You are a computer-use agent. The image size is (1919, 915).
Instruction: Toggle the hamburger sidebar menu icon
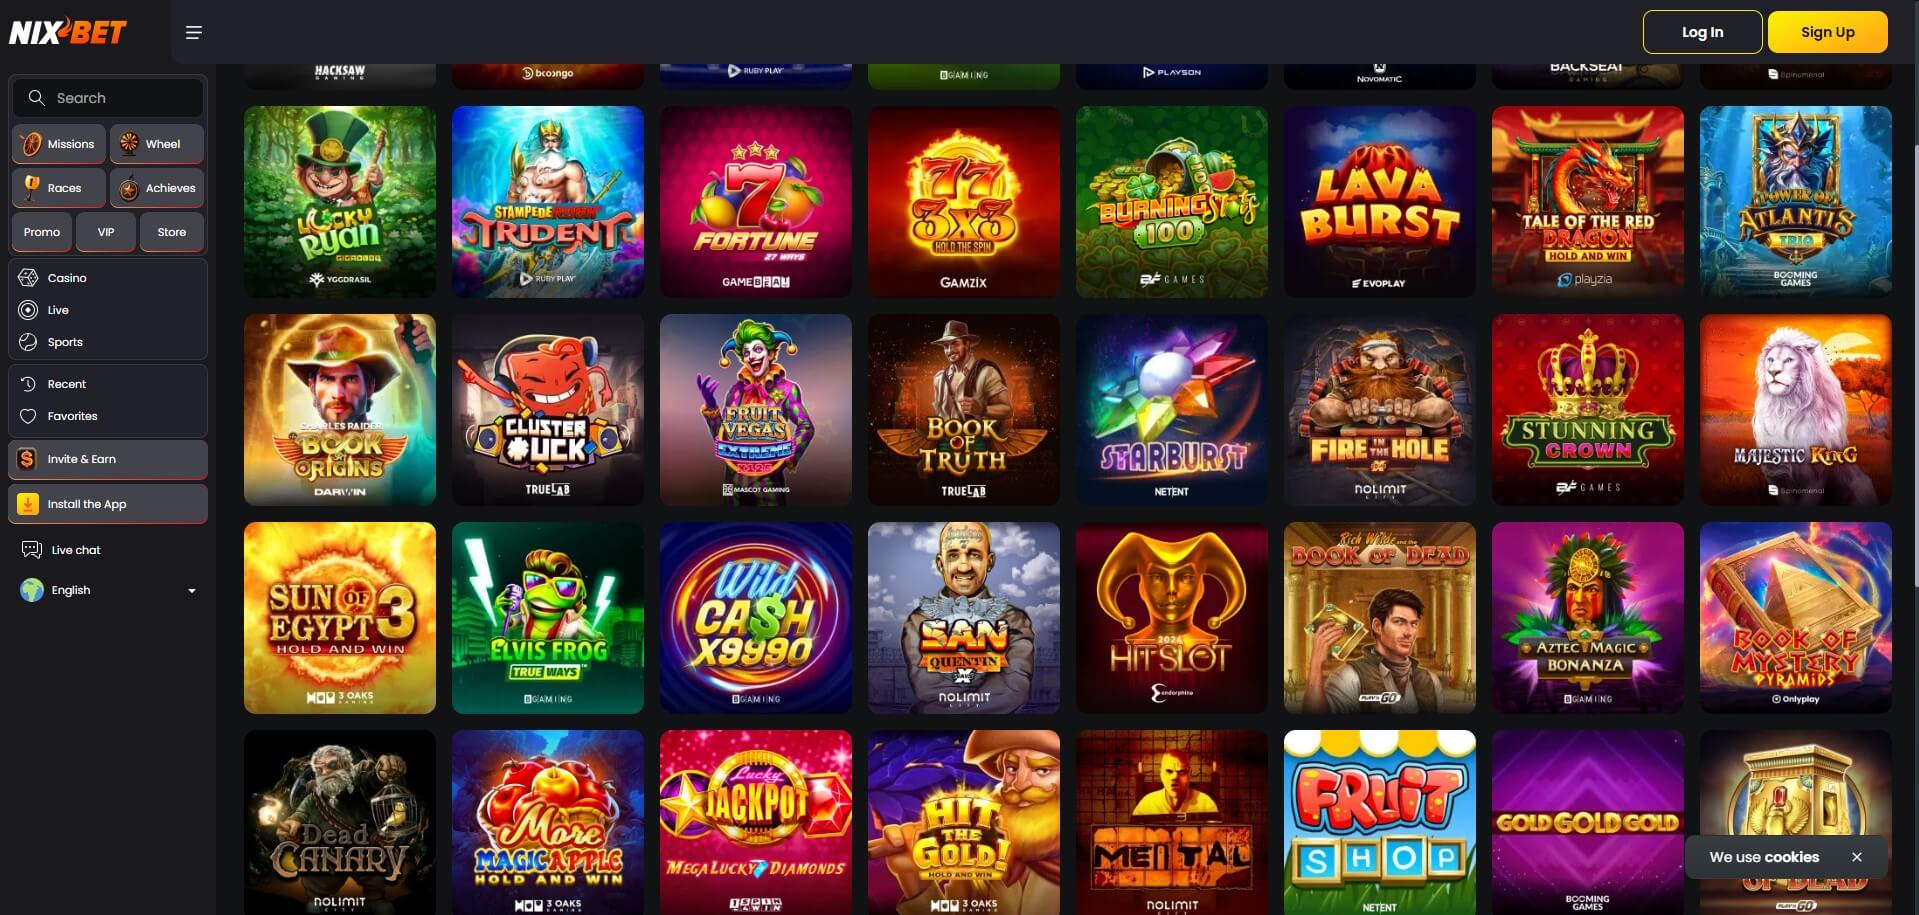[194, 33]
